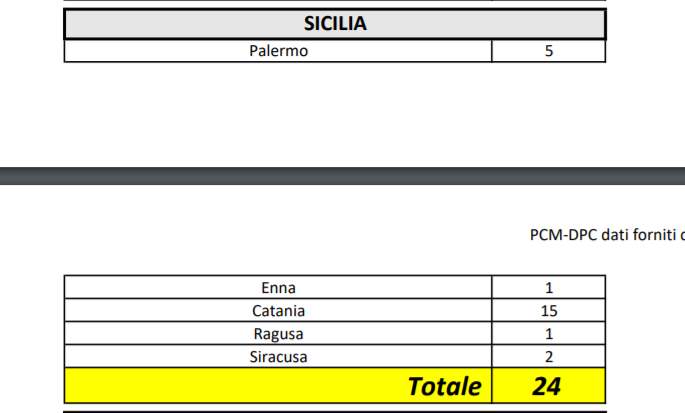
Task: Click the total value 24
Action: point(547,386)
